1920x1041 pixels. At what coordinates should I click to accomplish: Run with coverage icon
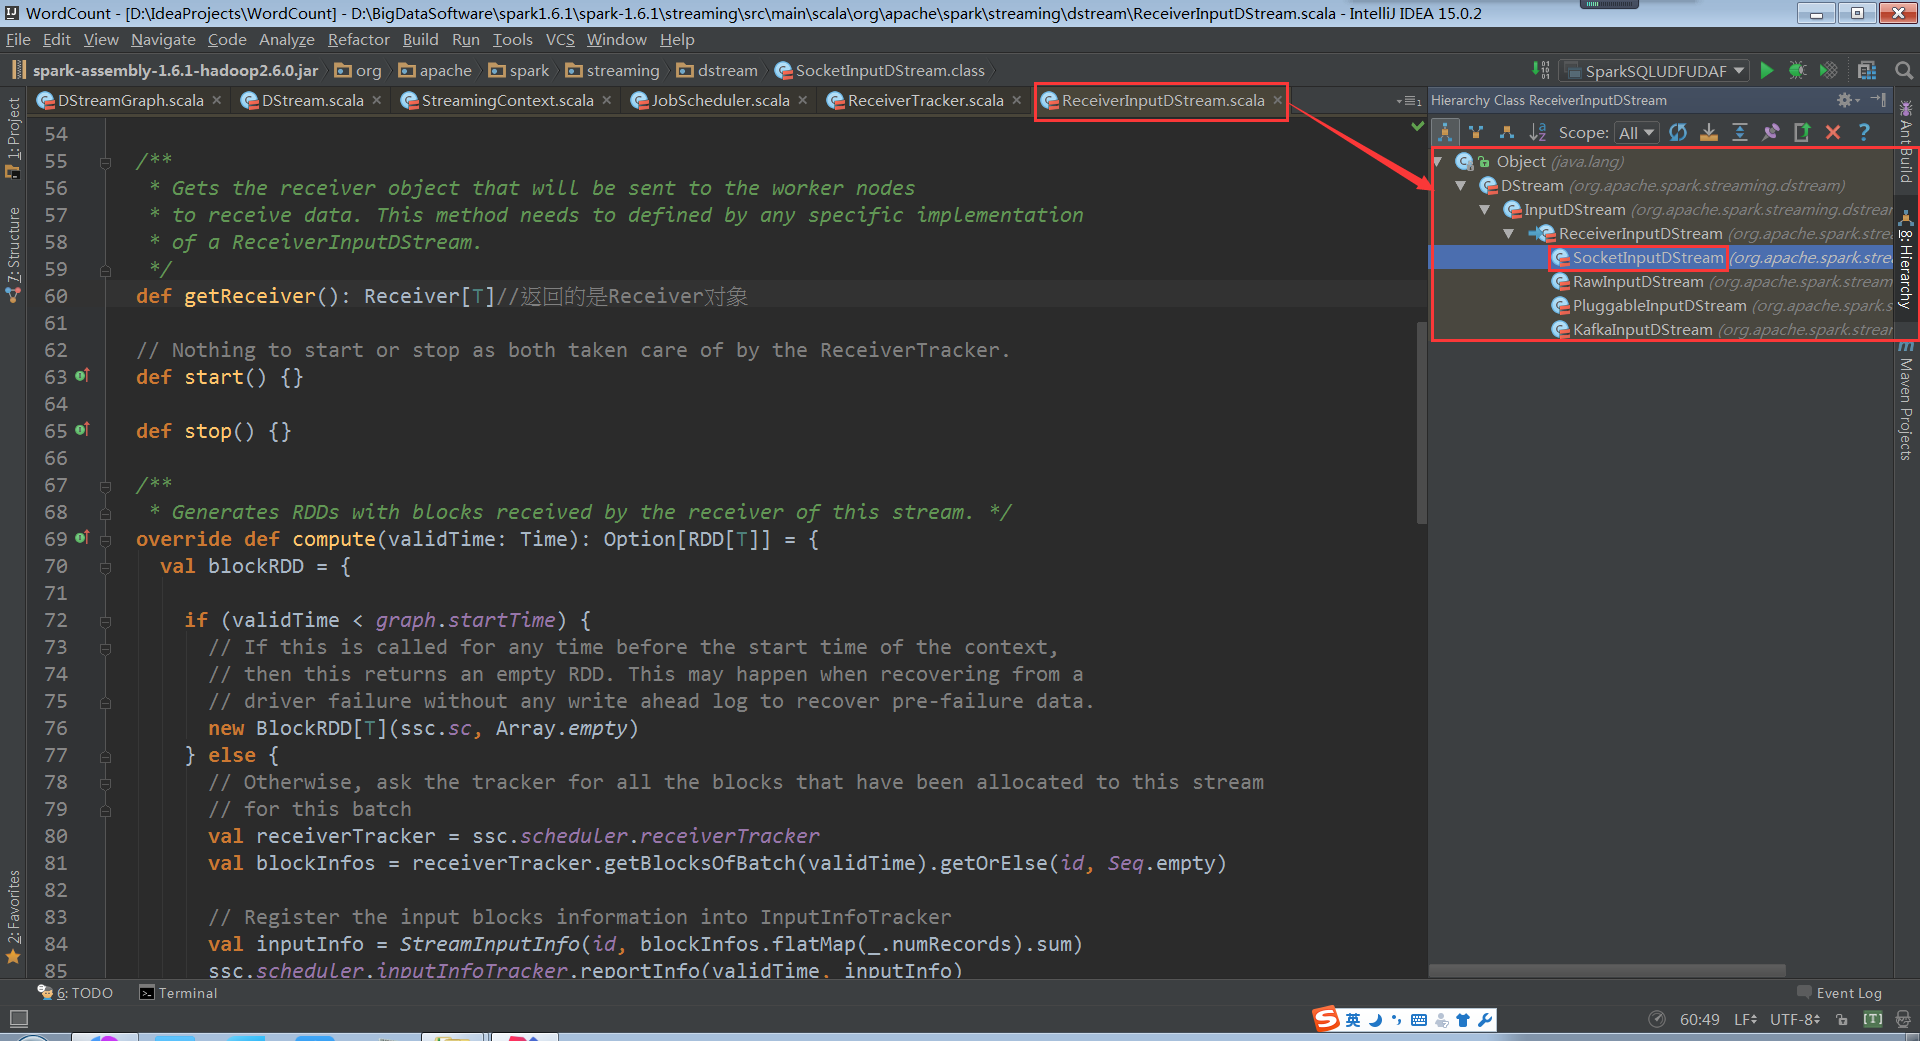[1828, 70]
